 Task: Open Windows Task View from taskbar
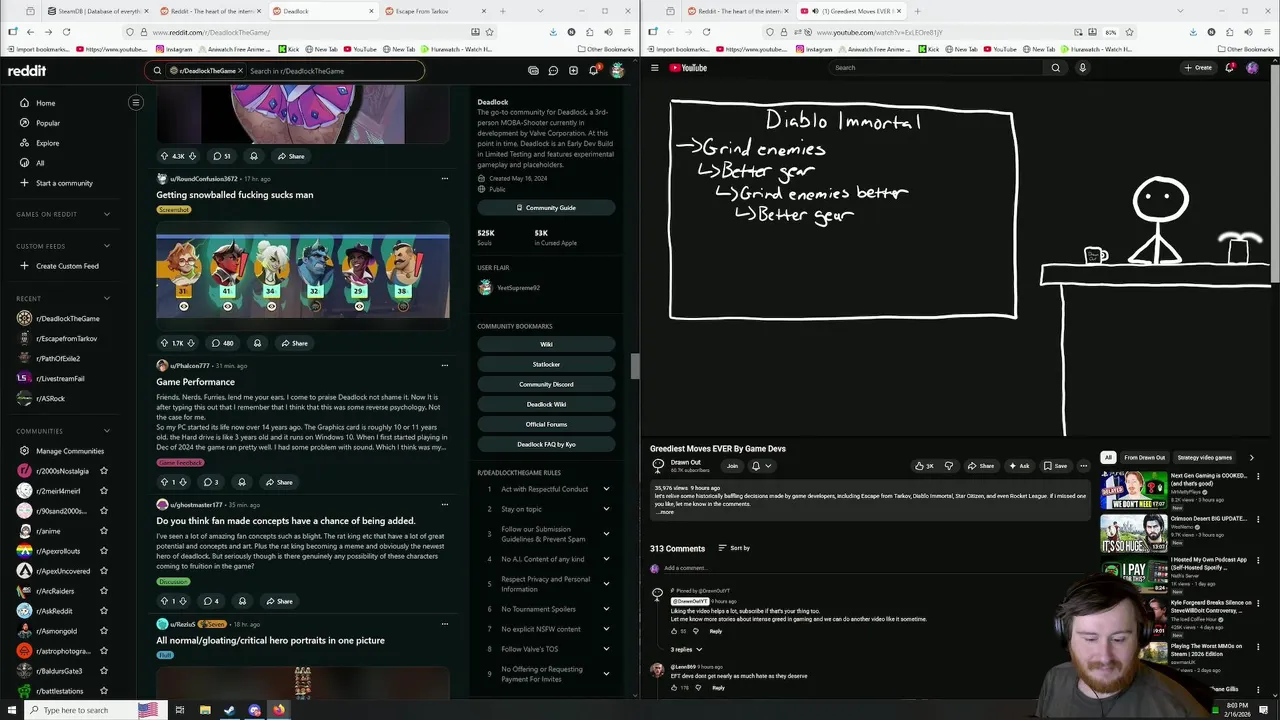pos(180,710)
